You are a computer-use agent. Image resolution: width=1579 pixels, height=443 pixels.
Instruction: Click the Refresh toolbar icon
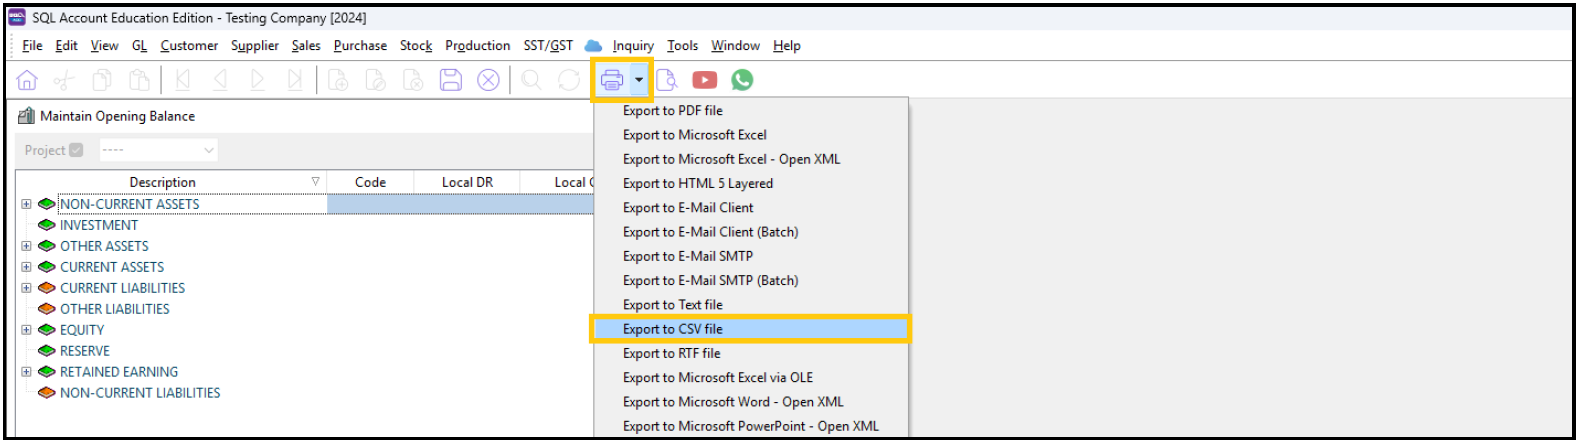569,80
